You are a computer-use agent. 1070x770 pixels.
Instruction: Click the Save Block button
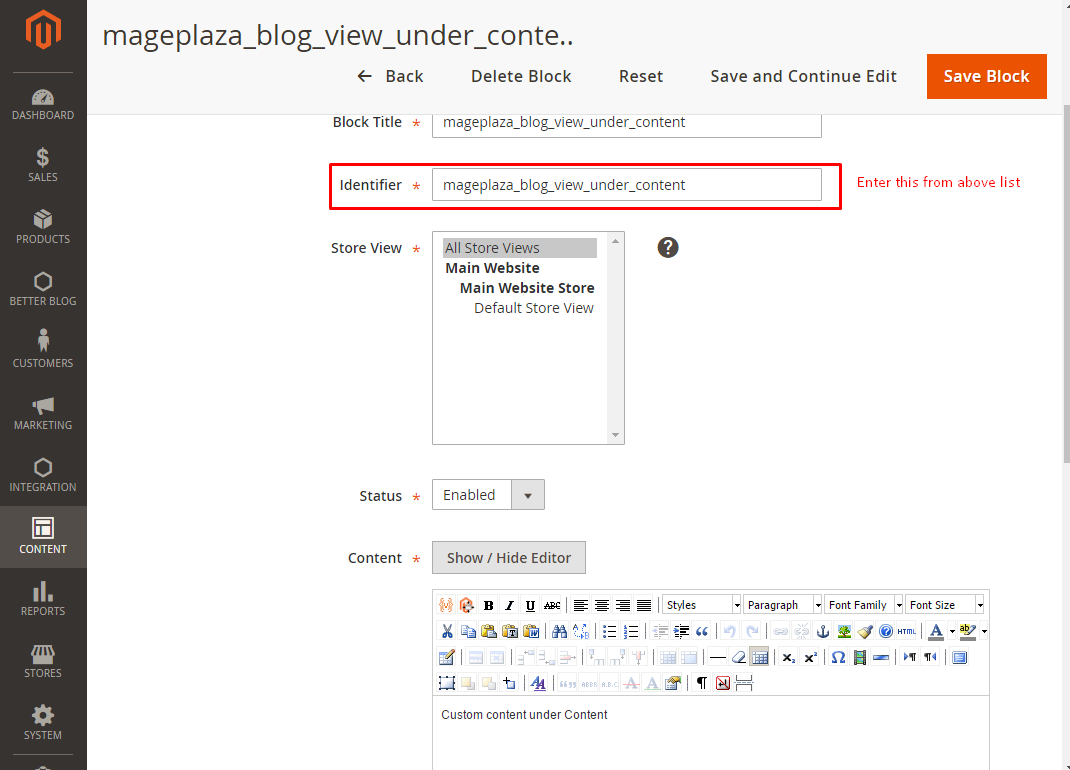[986, 76]
